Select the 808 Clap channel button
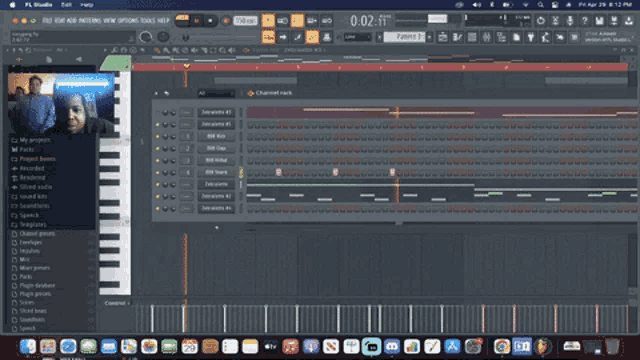This screenshot has height=360, width=640. [216, 148]
